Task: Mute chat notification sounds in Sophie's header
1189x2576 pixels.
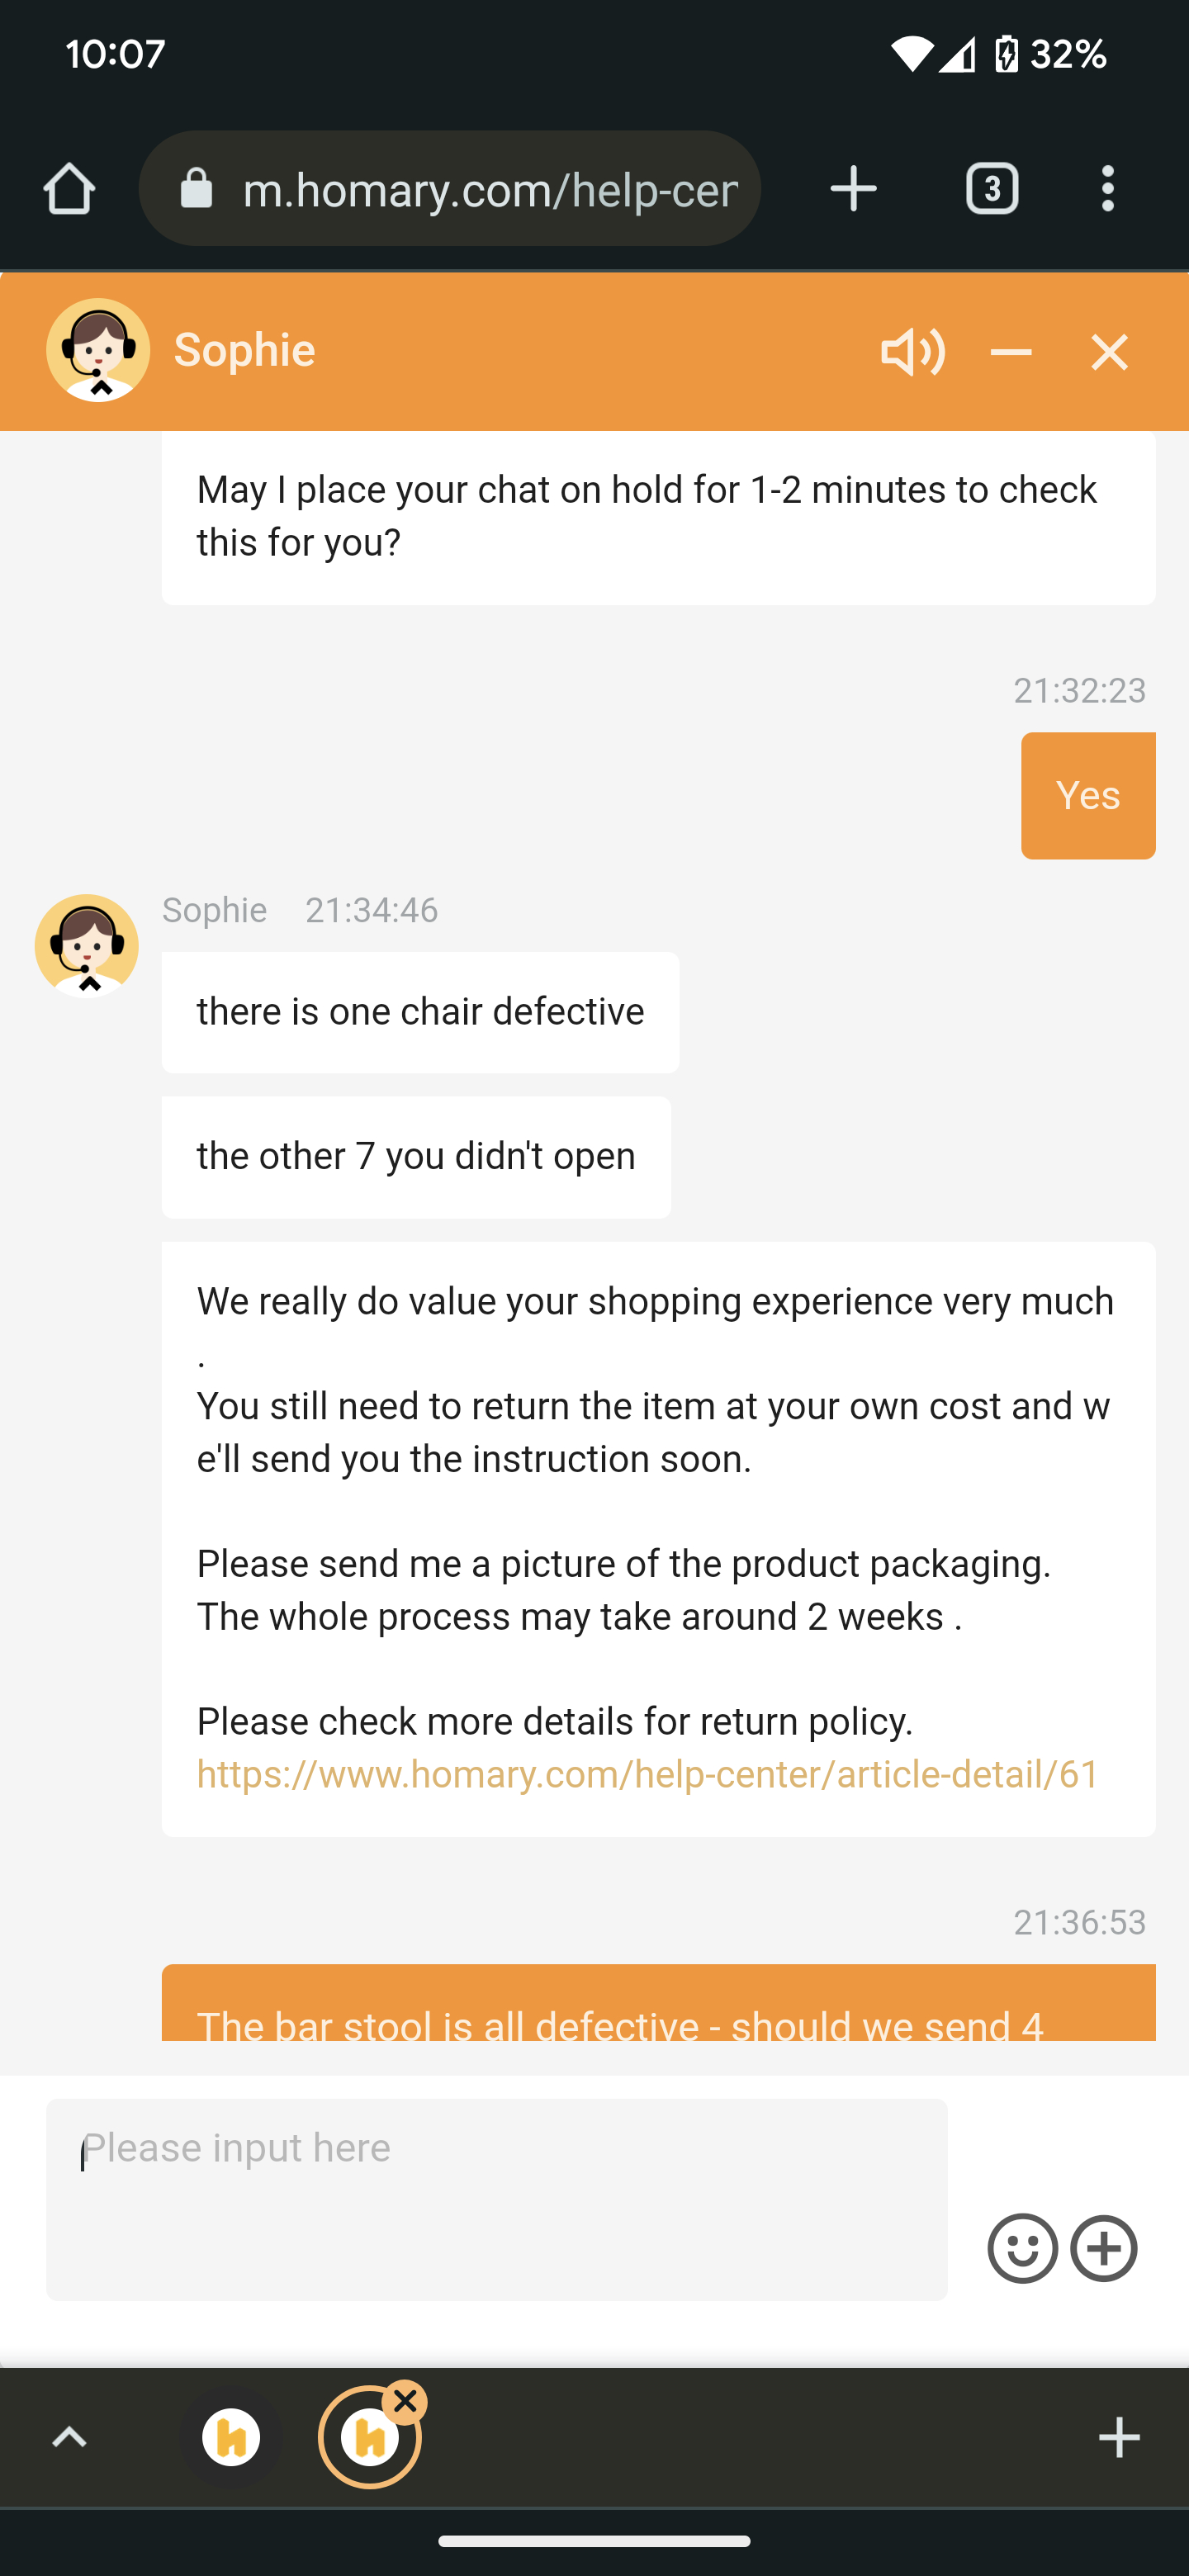Action: point(911,351)
